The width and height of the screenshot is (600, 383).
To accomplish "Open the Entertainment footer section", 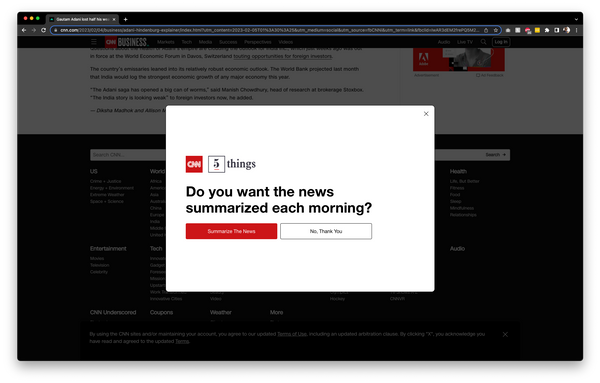I will [108, 249].
